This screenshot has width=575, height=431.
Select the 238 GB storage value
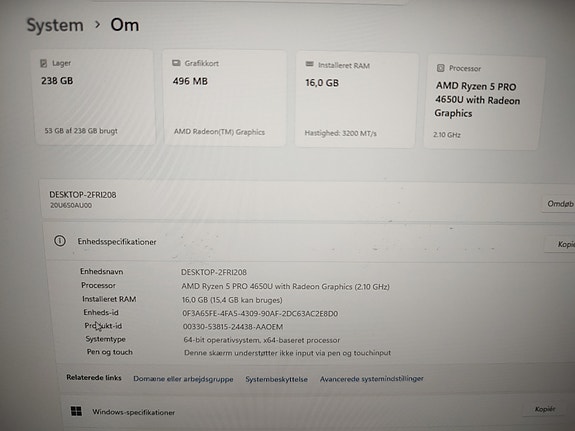coord(57,81)
